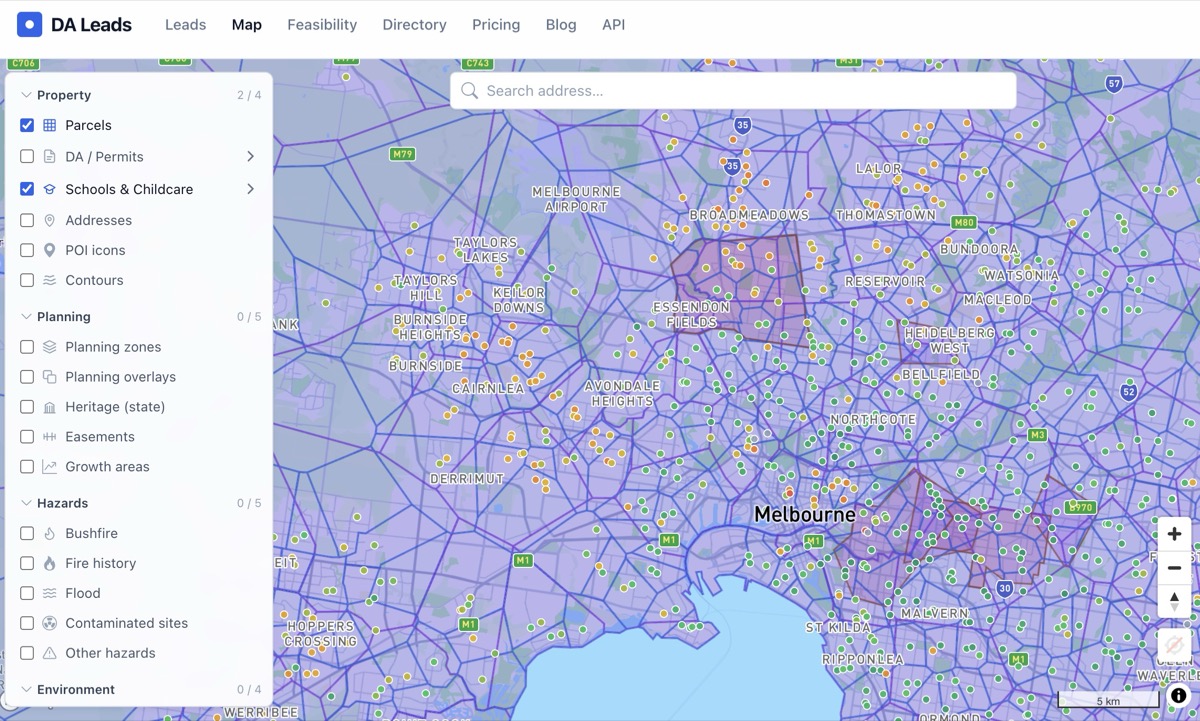Tick the Contours checkbox

point(27,280)
